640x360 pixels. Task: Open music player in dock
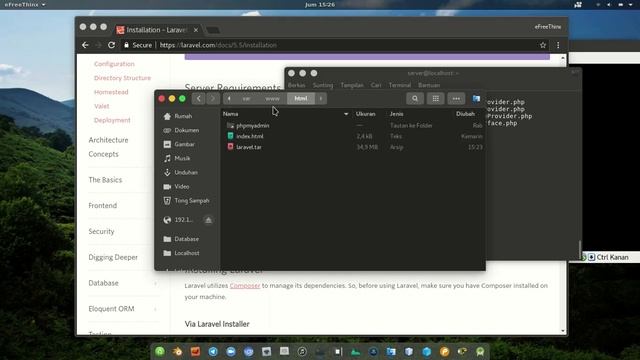(302, 351)
